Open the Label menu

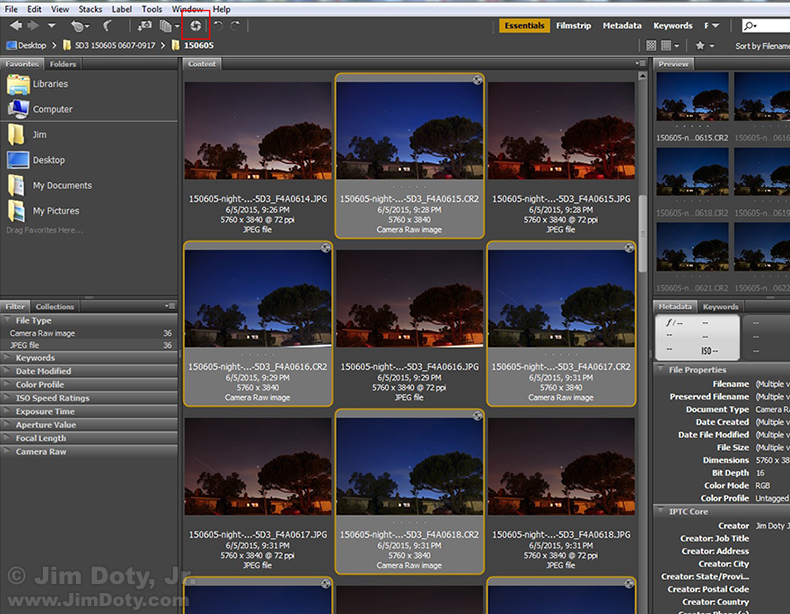click(121, 9)
